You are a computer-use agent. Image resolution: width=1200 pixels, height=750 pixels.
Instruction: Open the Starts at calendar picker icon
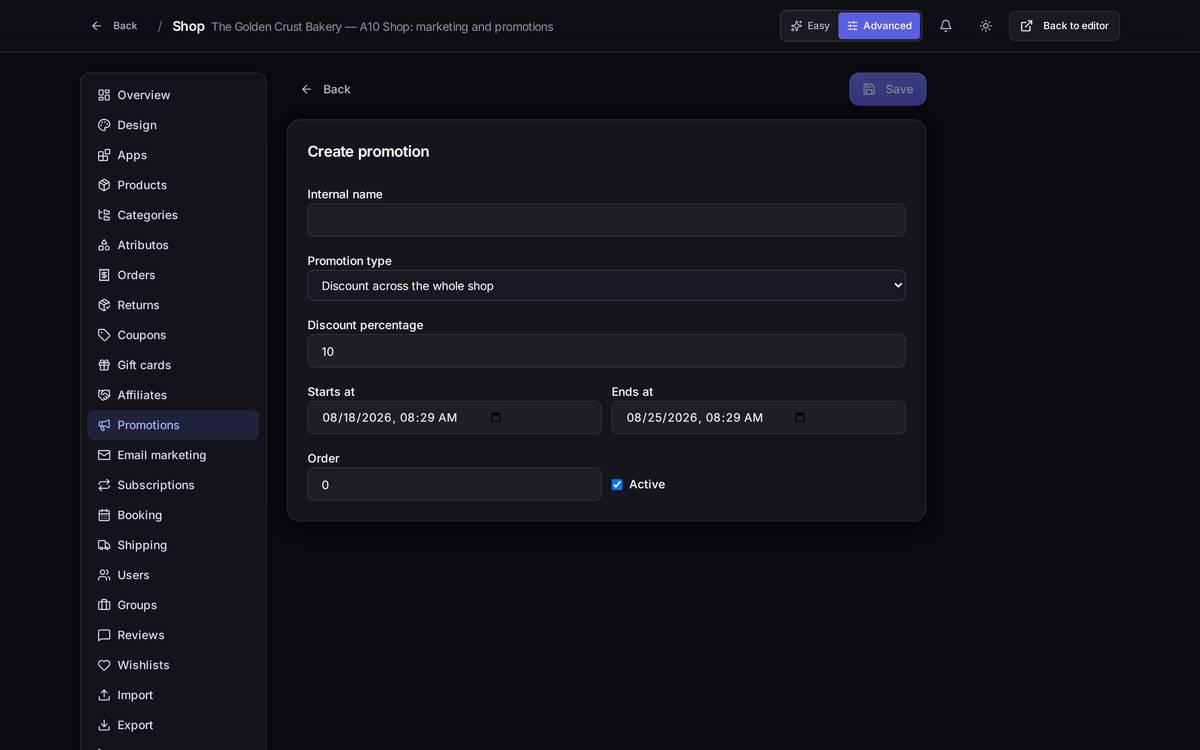coord(496,417)
